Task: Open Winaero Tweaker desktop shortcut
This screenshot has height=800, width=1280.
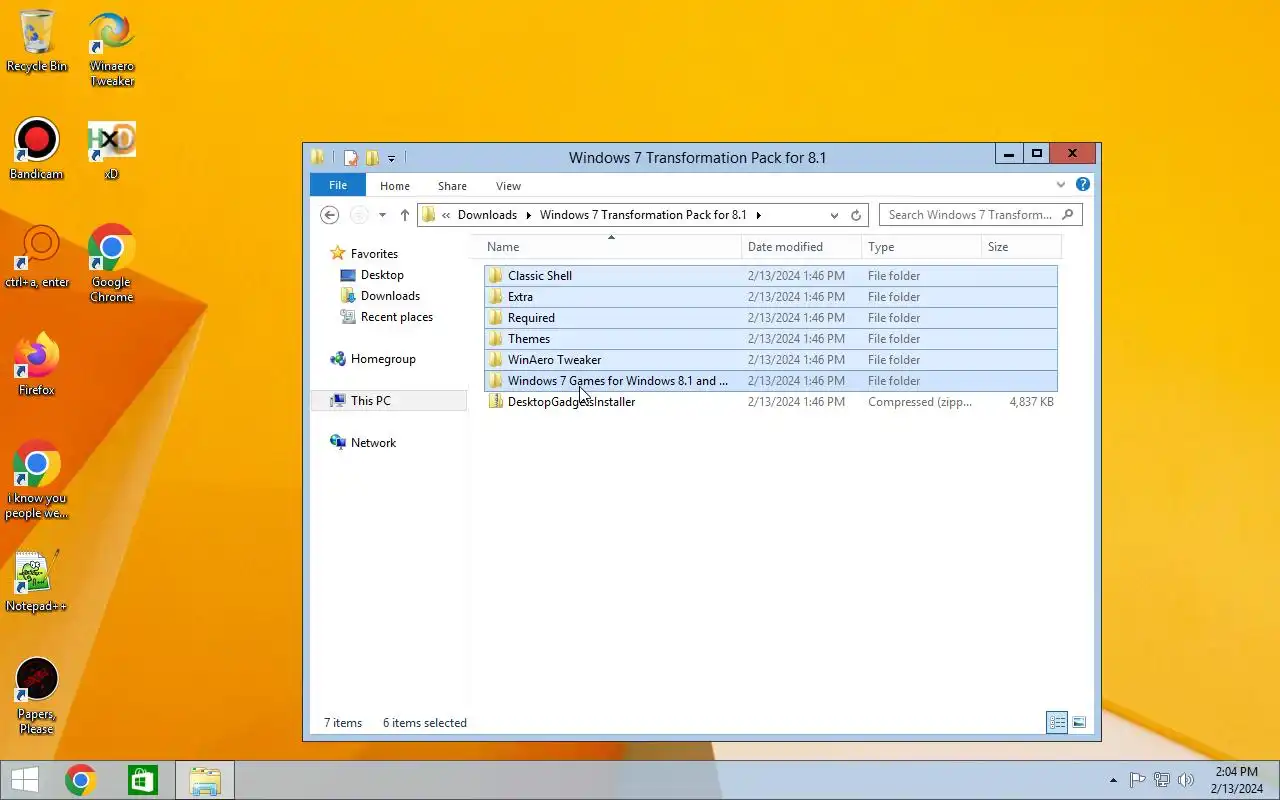Action: [112, 50]
